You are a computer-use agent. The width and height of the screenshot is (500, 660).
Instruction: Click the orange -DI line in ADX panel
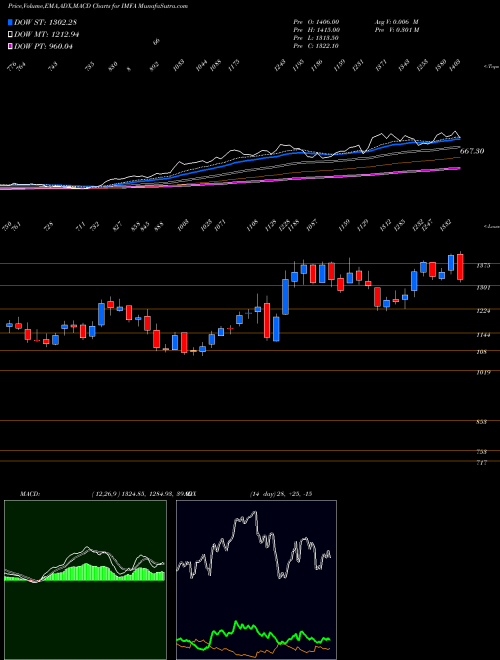[x=253, y=654]
